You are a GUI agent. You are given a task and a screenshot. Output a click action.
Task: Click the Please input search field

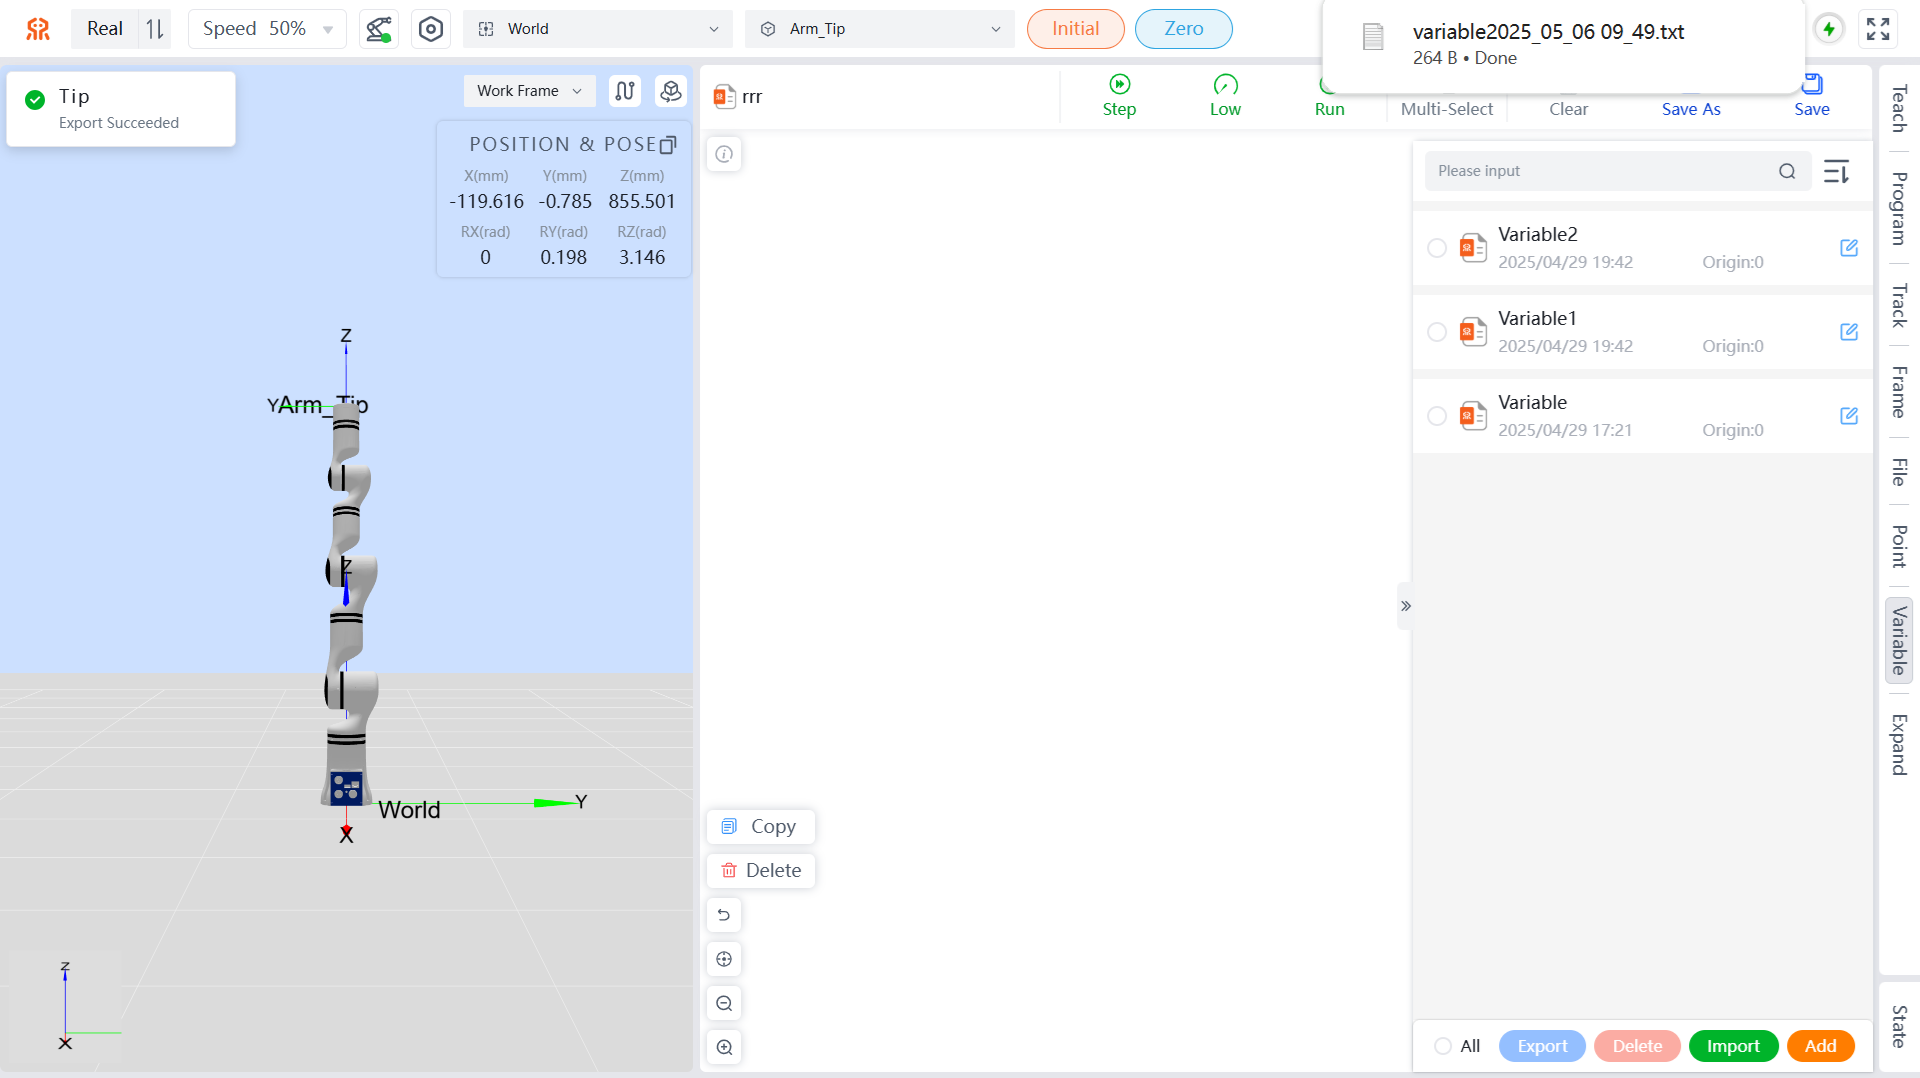pos(1600,171)
